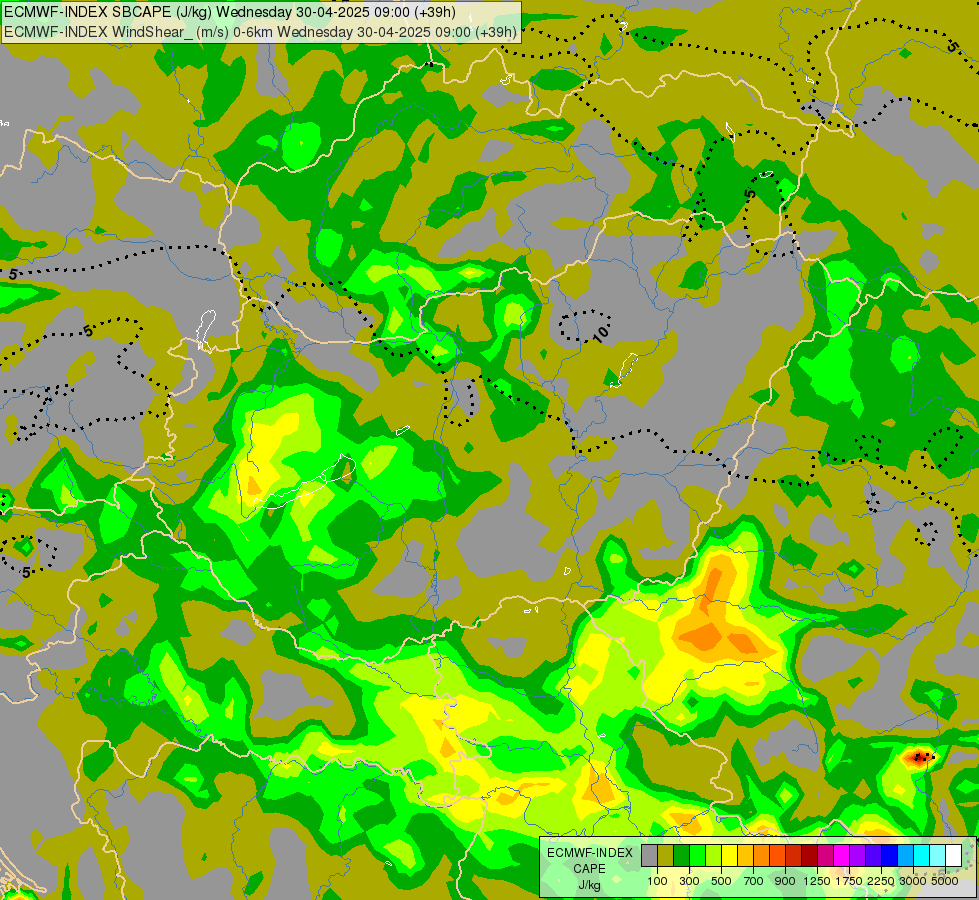This screenshot has width=979, height=900.
Task: Select the dark red legend swatch
Action: tap(810, 855)
